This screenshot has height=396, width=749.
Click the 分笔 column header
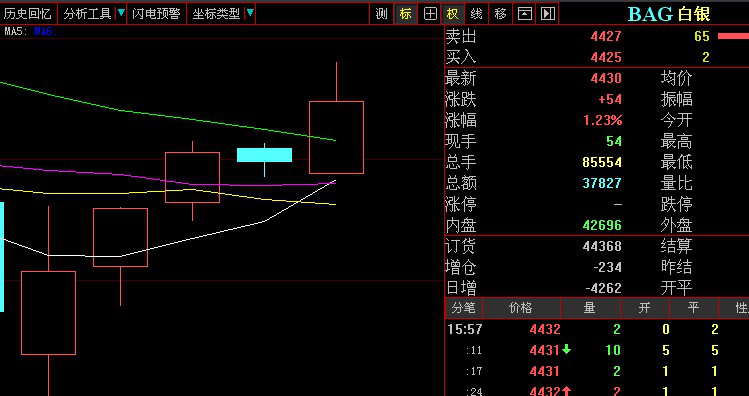pyautogui.click(x=463, y=308)
